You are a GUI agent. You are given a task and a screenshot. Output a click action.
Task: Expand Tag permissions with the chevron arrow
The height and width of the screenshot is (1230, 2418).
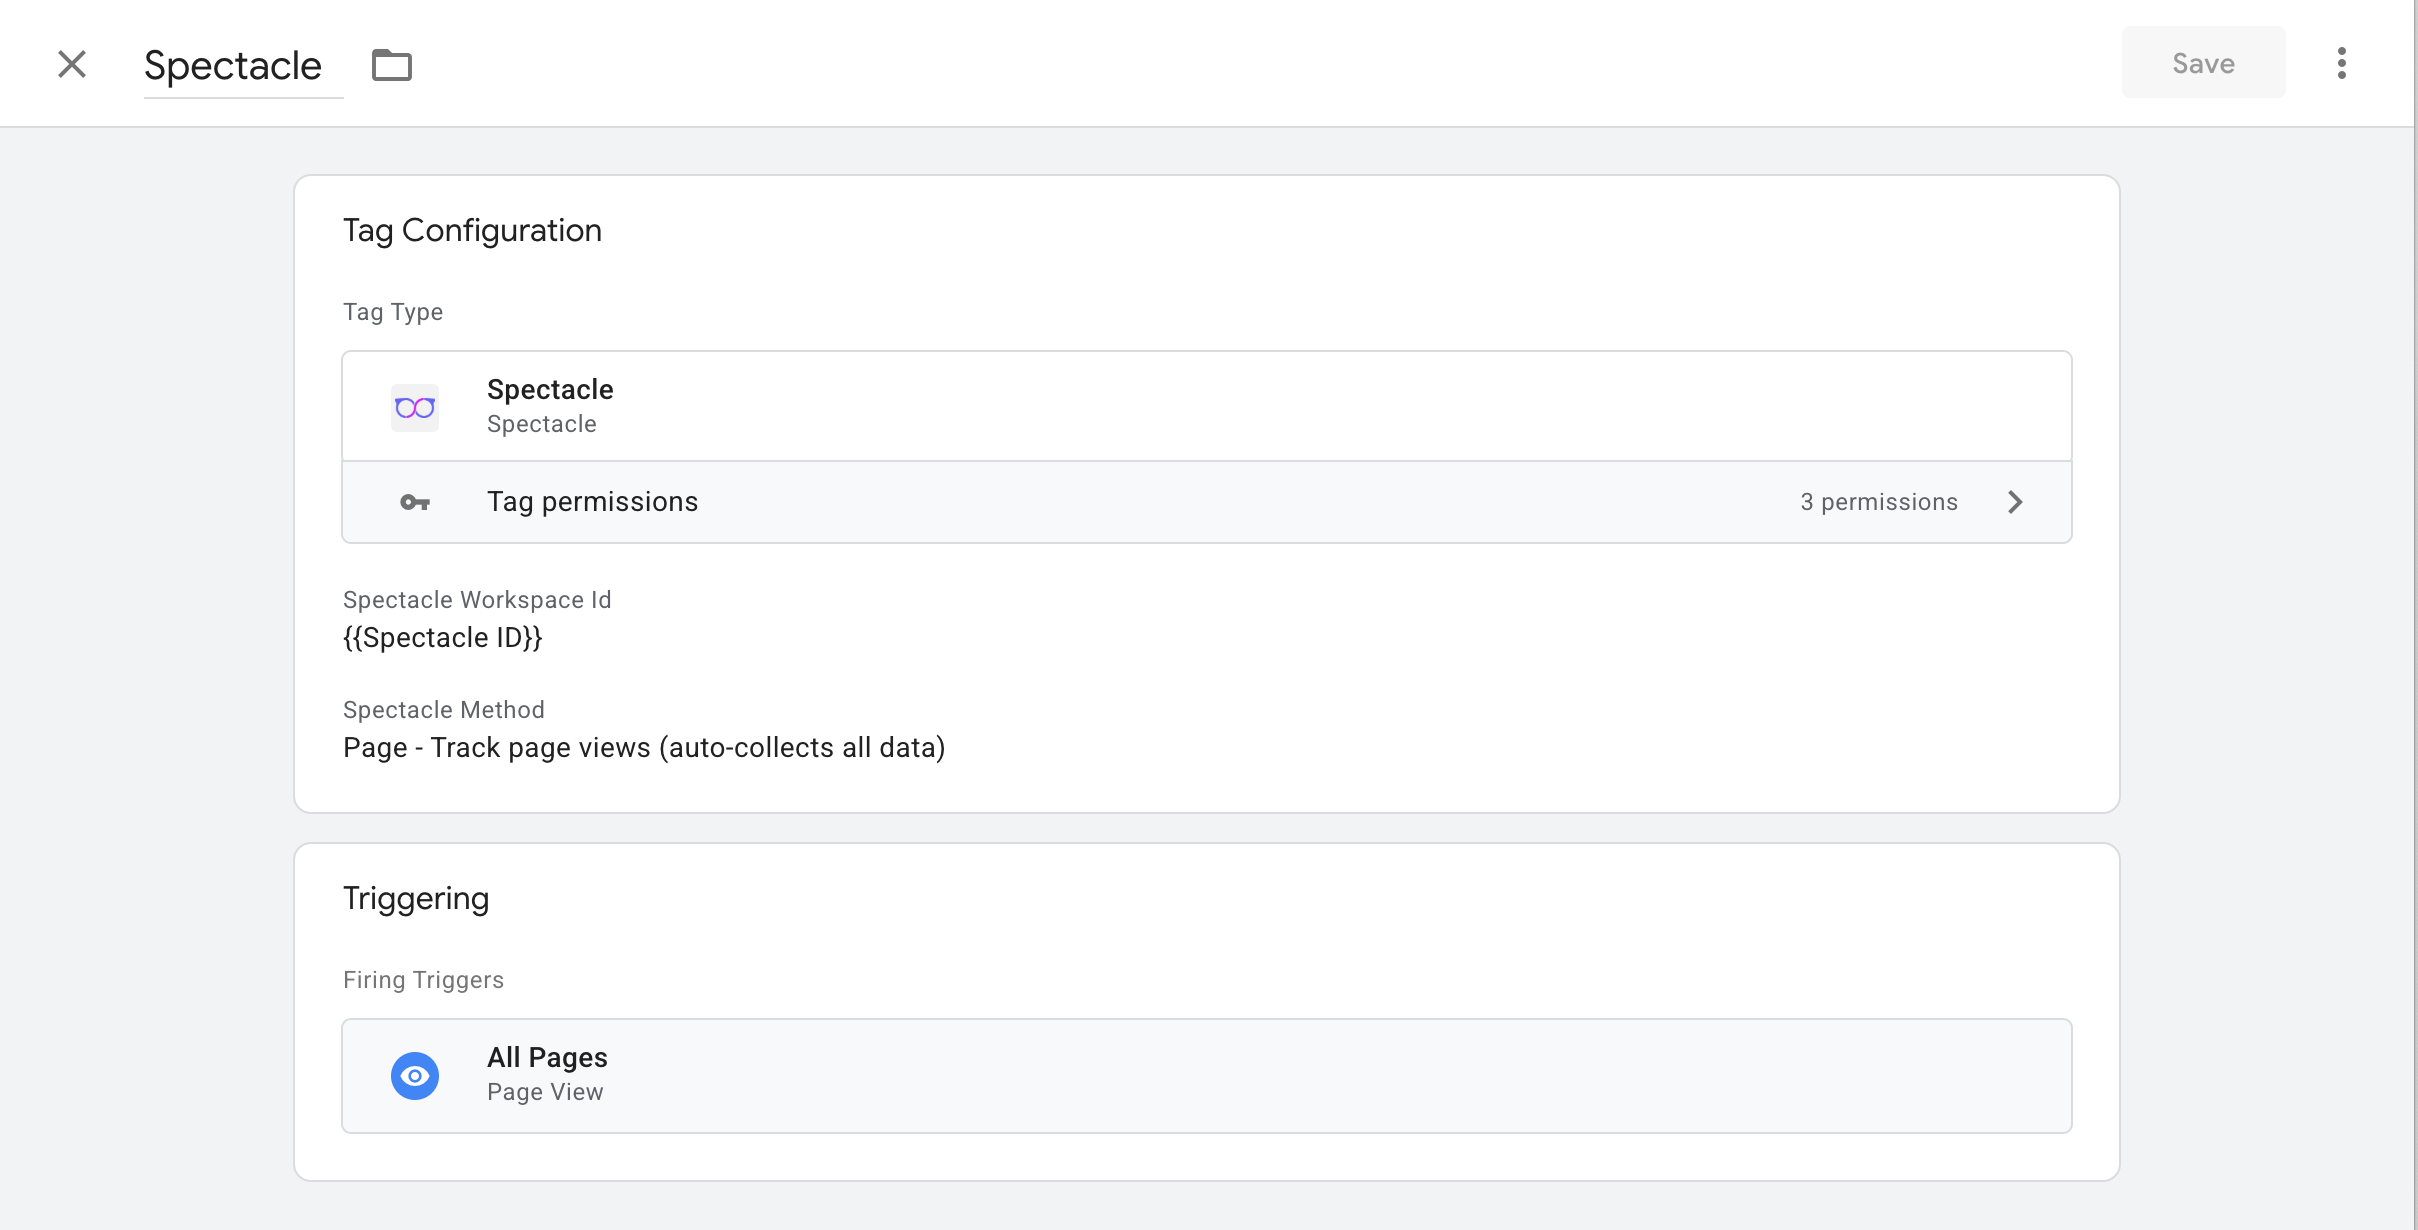(x=2015, y=502)
